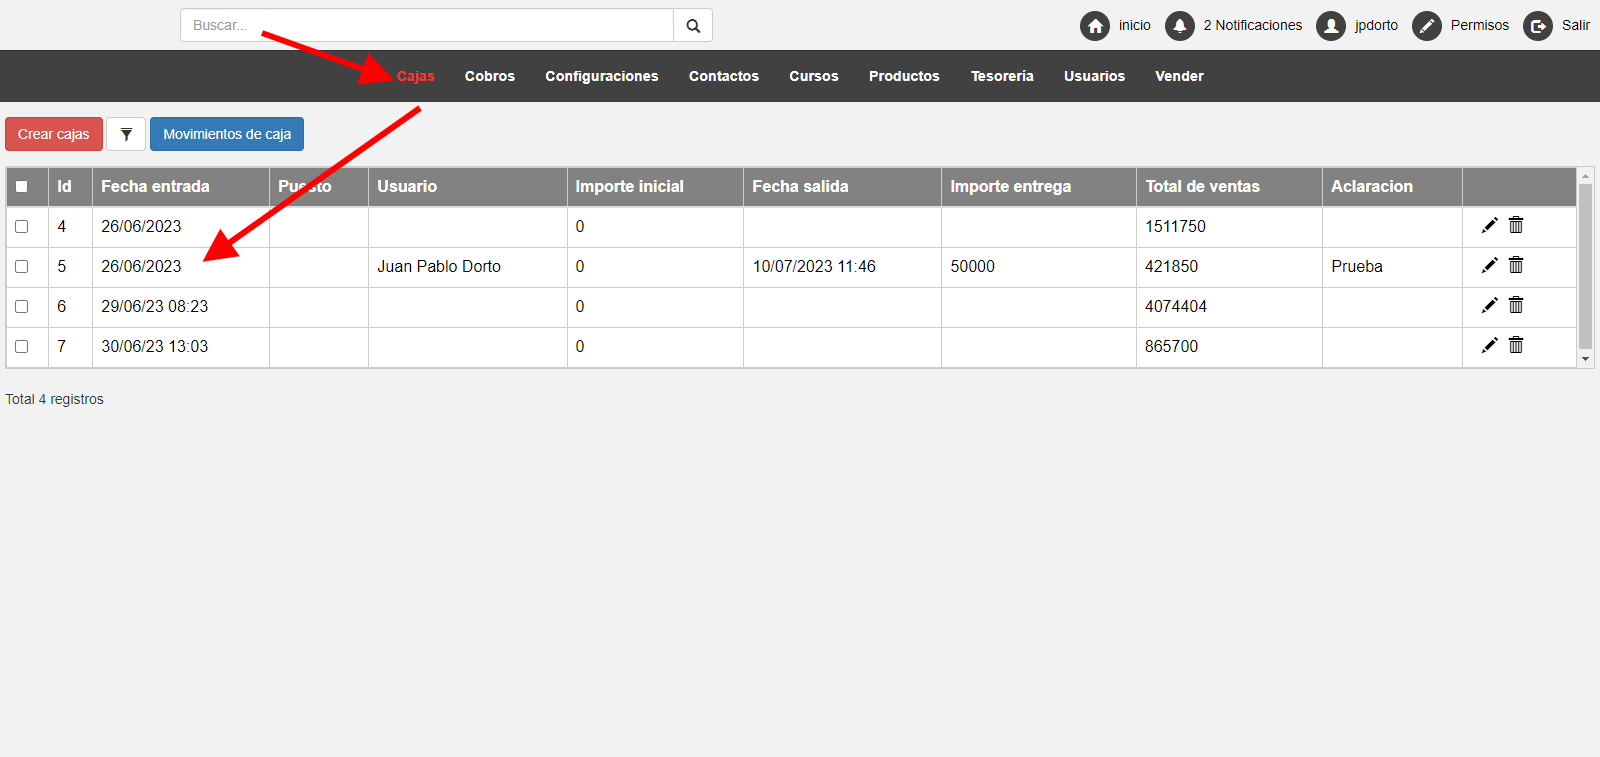Image resolution: width=1600 pixels, height=757 pixels.
Task: Click the table scrollbar down arrow
Action: [x=1585, y=359]
